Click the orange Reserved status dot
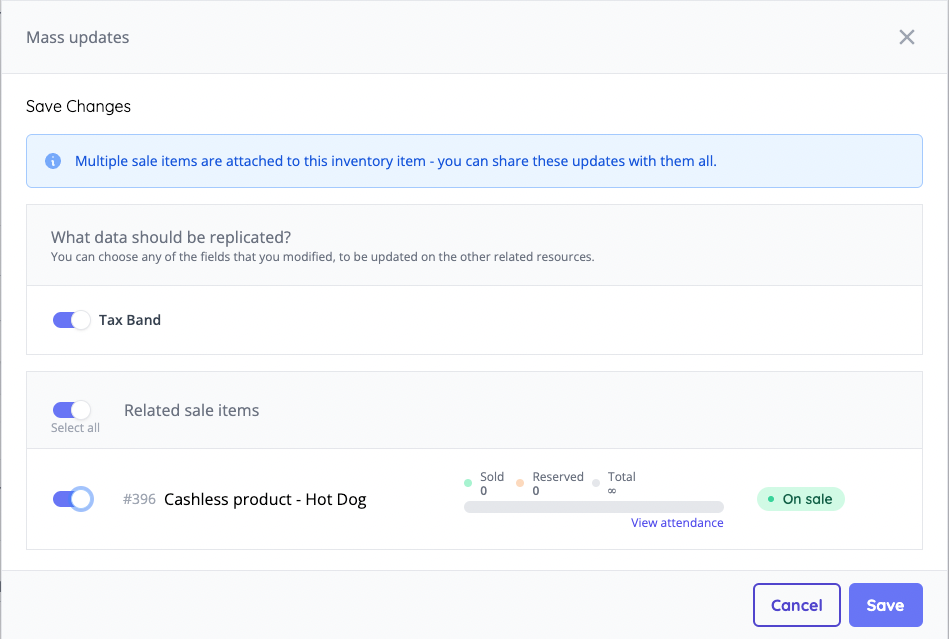 521,480
